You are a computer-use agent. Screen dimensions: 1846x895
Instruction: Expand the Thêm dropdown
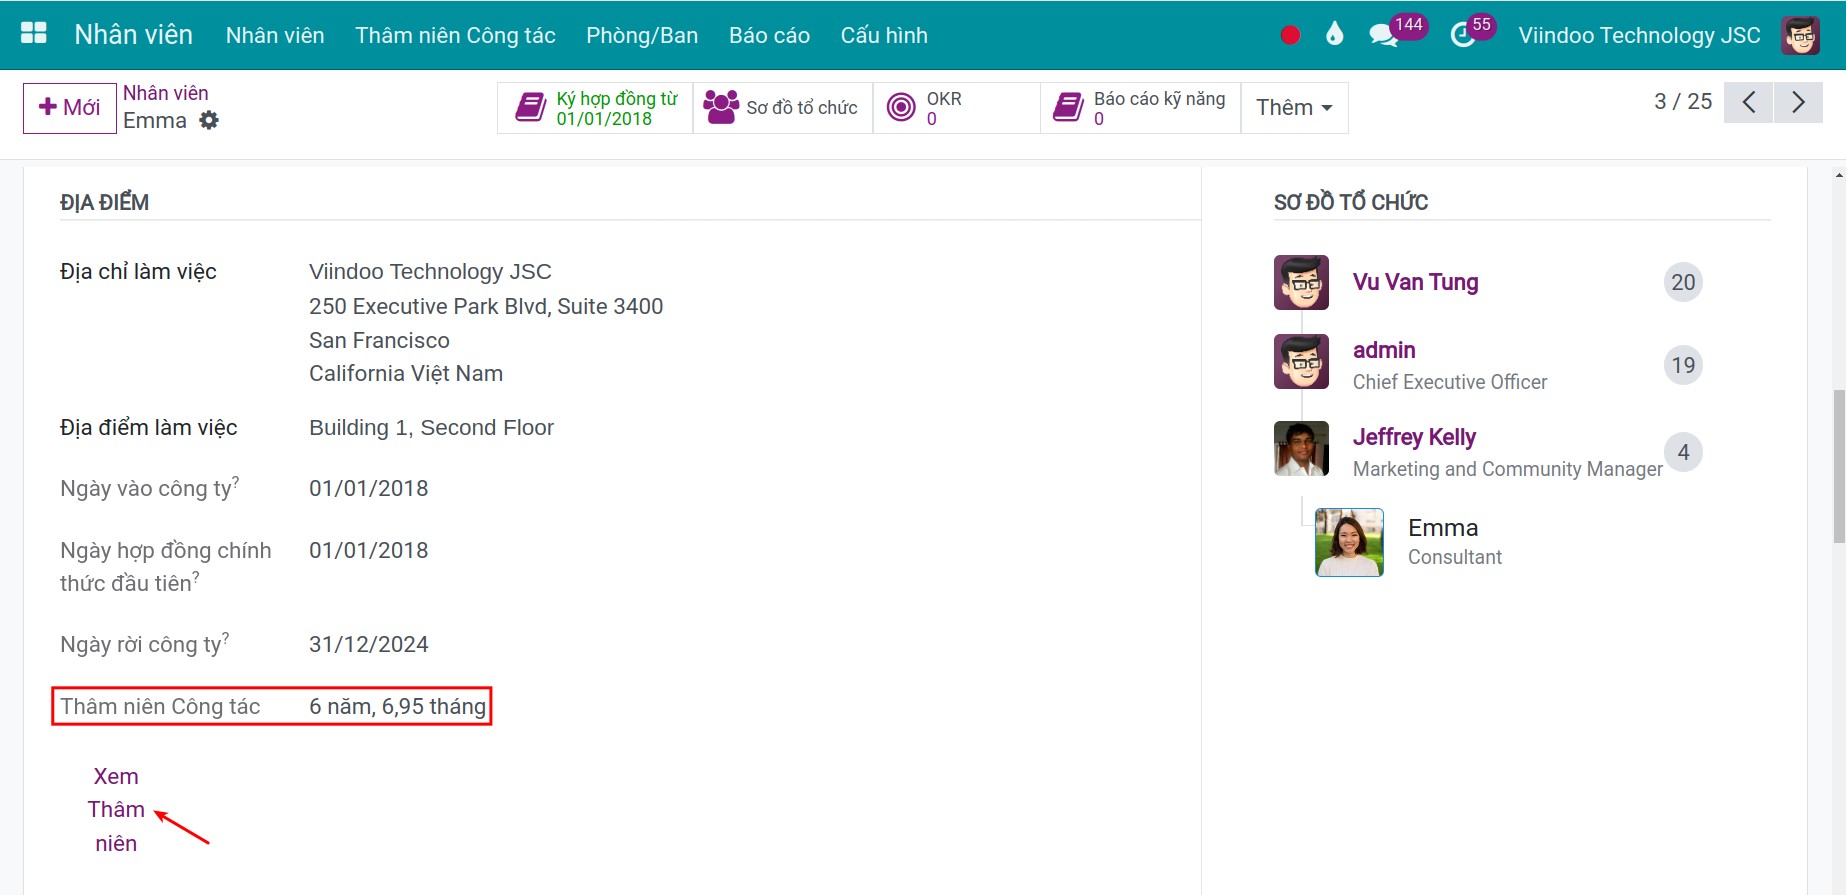click(x=1294, y=107)
